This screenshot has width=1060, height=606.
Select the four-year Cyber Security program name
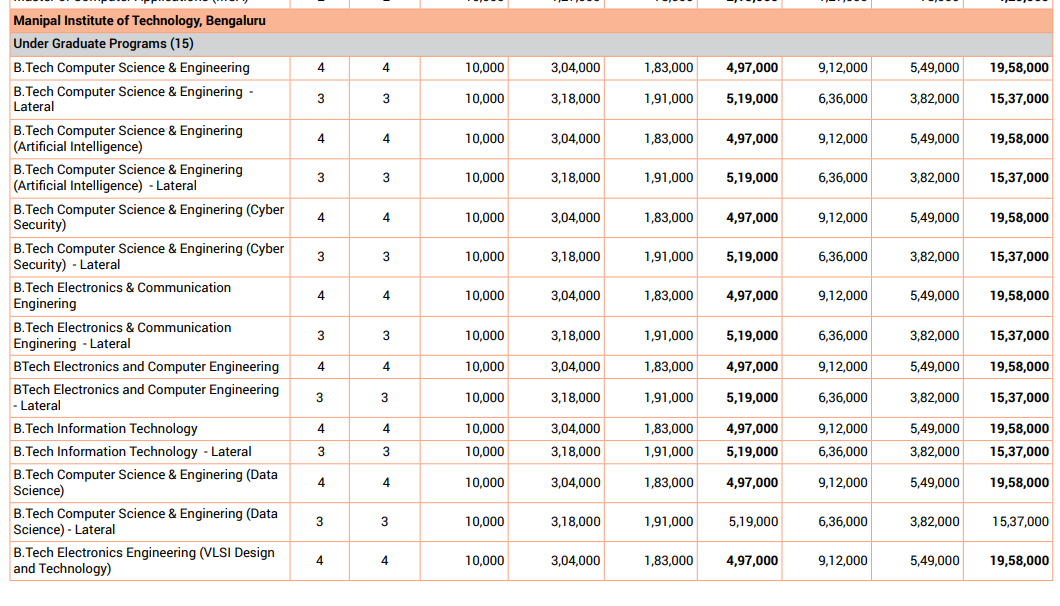point(149,217)
